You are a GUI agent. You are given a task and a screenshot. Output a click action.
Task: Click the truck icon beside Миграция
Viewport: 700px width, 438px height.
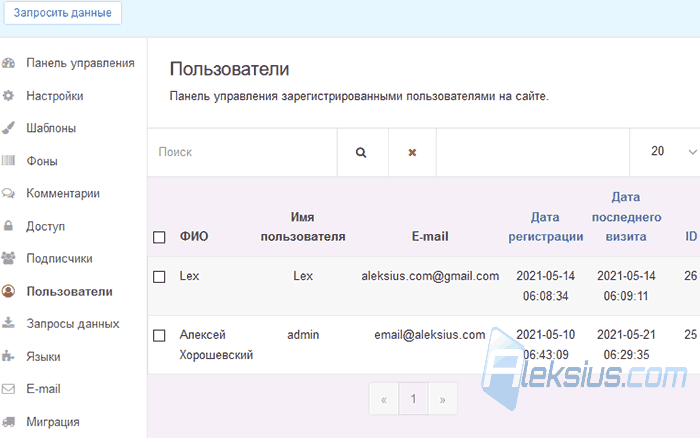pos(8,421)
